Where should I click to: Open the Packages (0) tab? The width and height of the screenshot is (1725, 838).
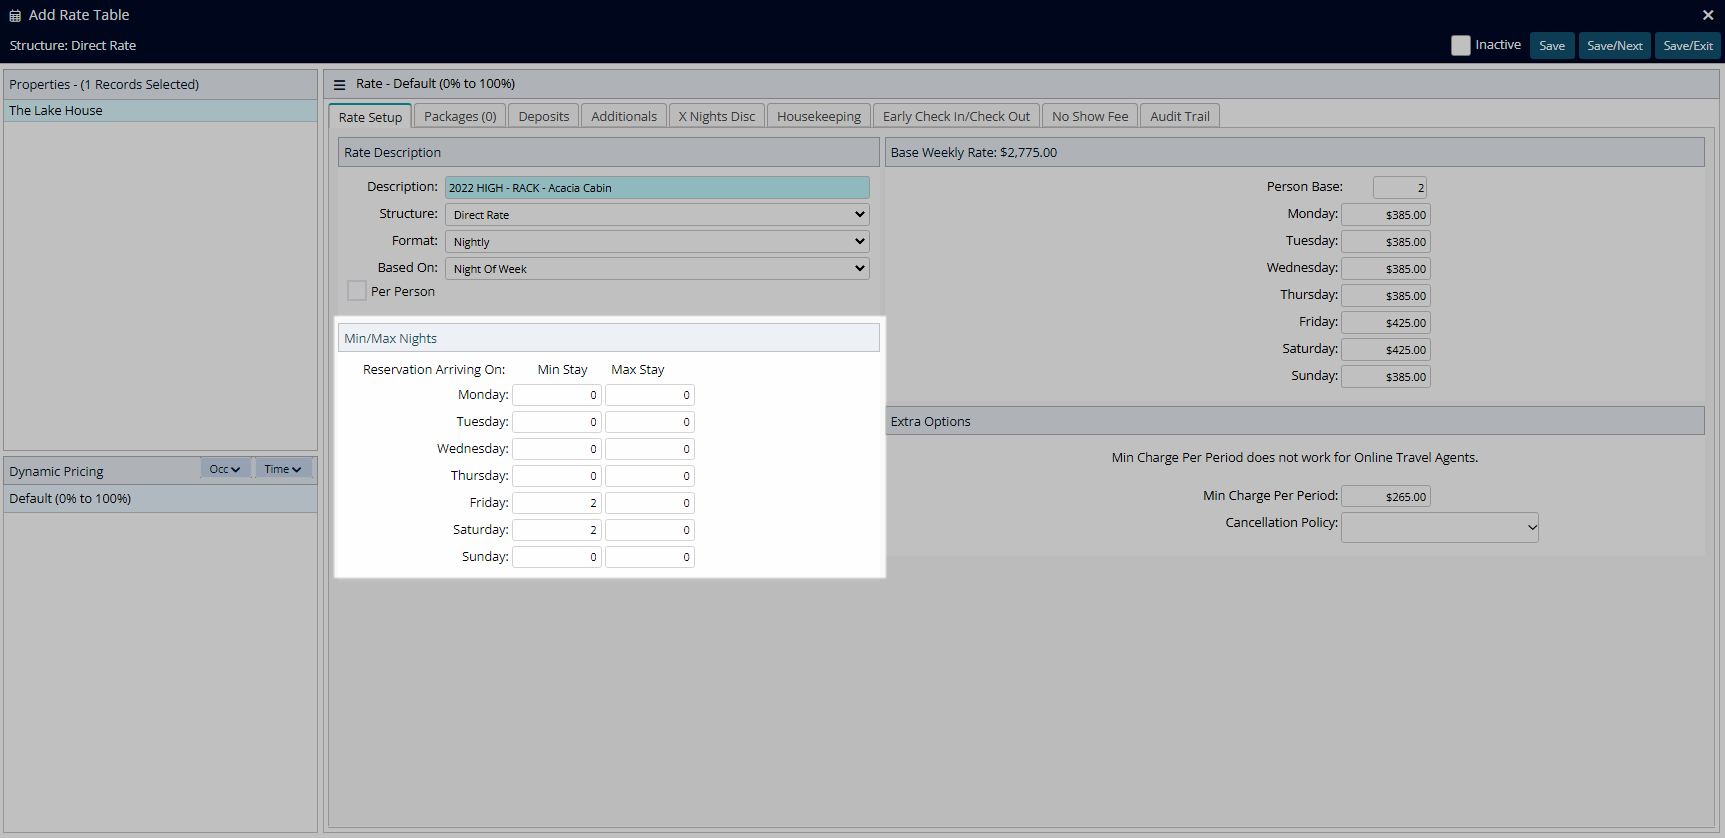coord(460,116)
